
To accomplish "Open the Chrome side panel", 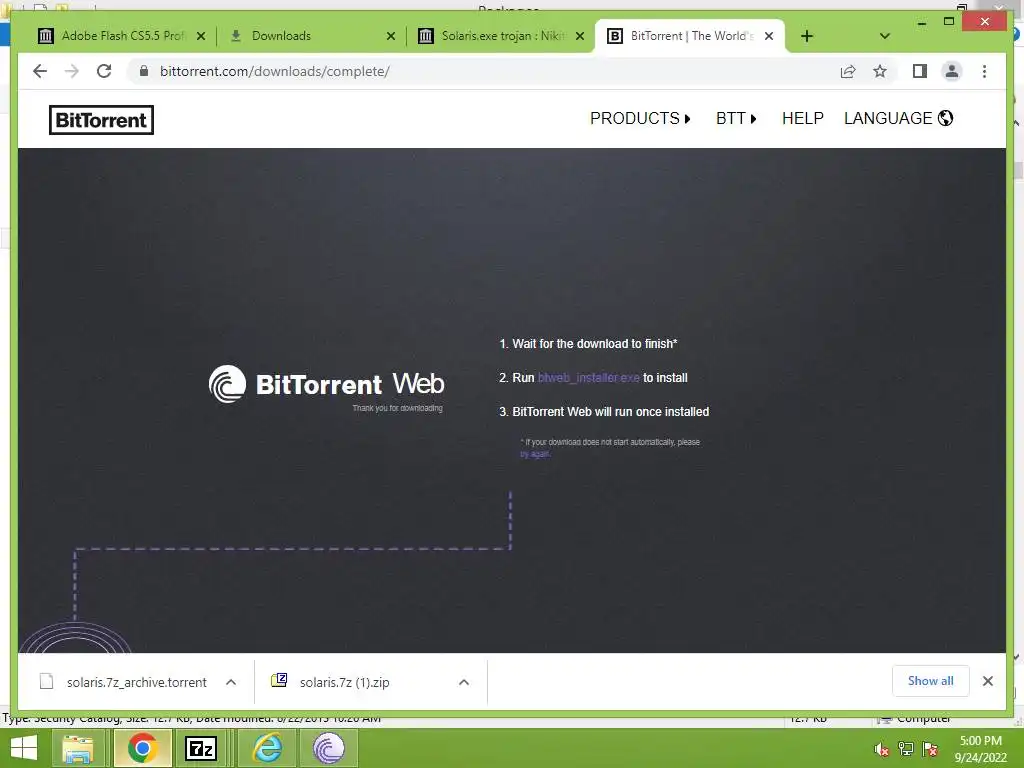I will (x=920, y=71).
